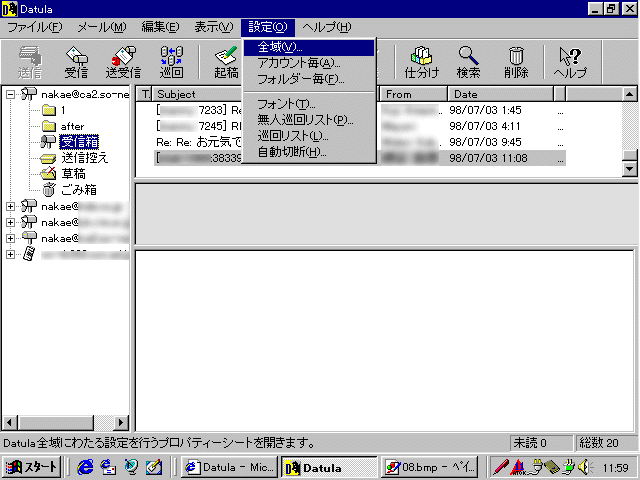Sort by the Date column header
Viewport: 640px width, 480px height.
(500, 94)
